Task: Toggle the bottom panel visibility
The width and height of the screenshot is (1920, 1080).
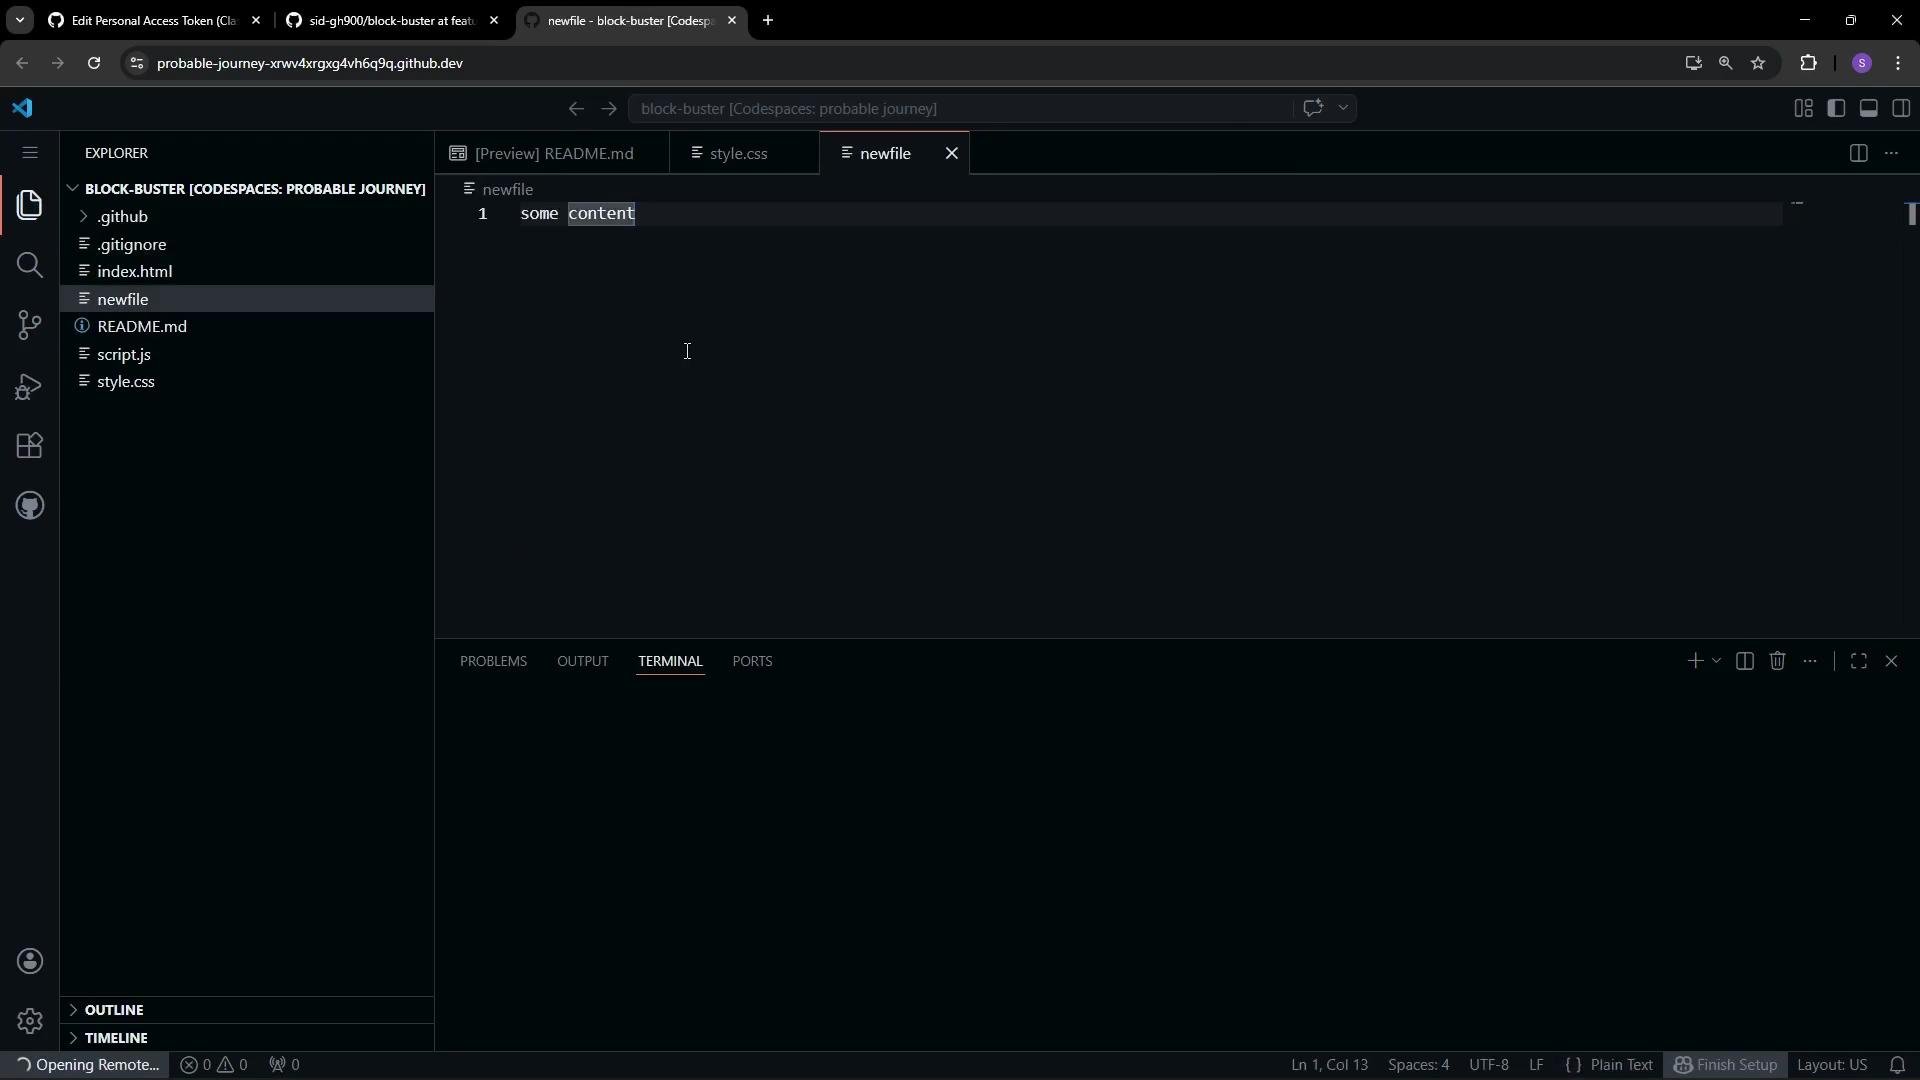Action: coord(1868,108)
